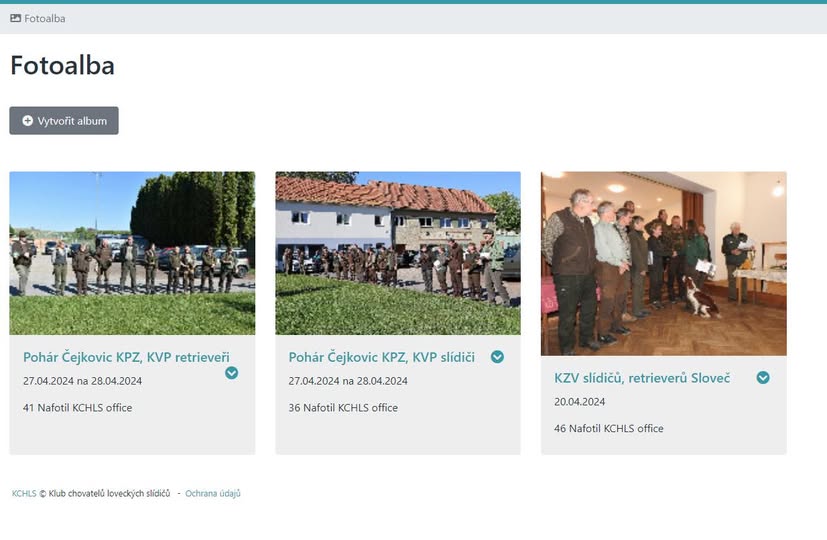This screenshot has width=827, height=540.
Task: Click the Pohár Čejkovic KPZ, KVP retrieveři title
Action: [126, 357]
